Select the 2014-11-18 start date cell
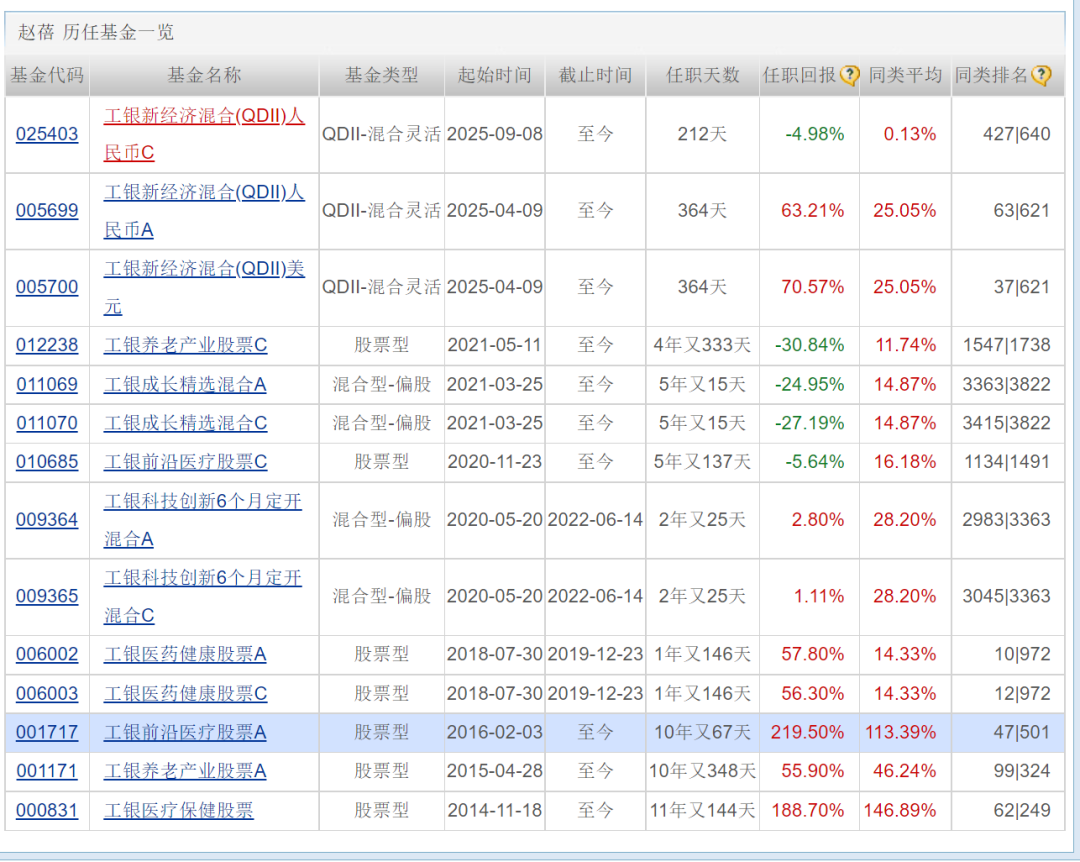 [495, 810]
